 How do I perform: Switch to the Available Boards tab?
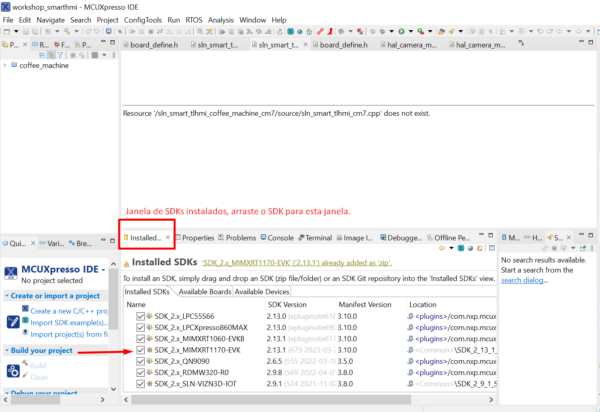click(x=204, y=291)
